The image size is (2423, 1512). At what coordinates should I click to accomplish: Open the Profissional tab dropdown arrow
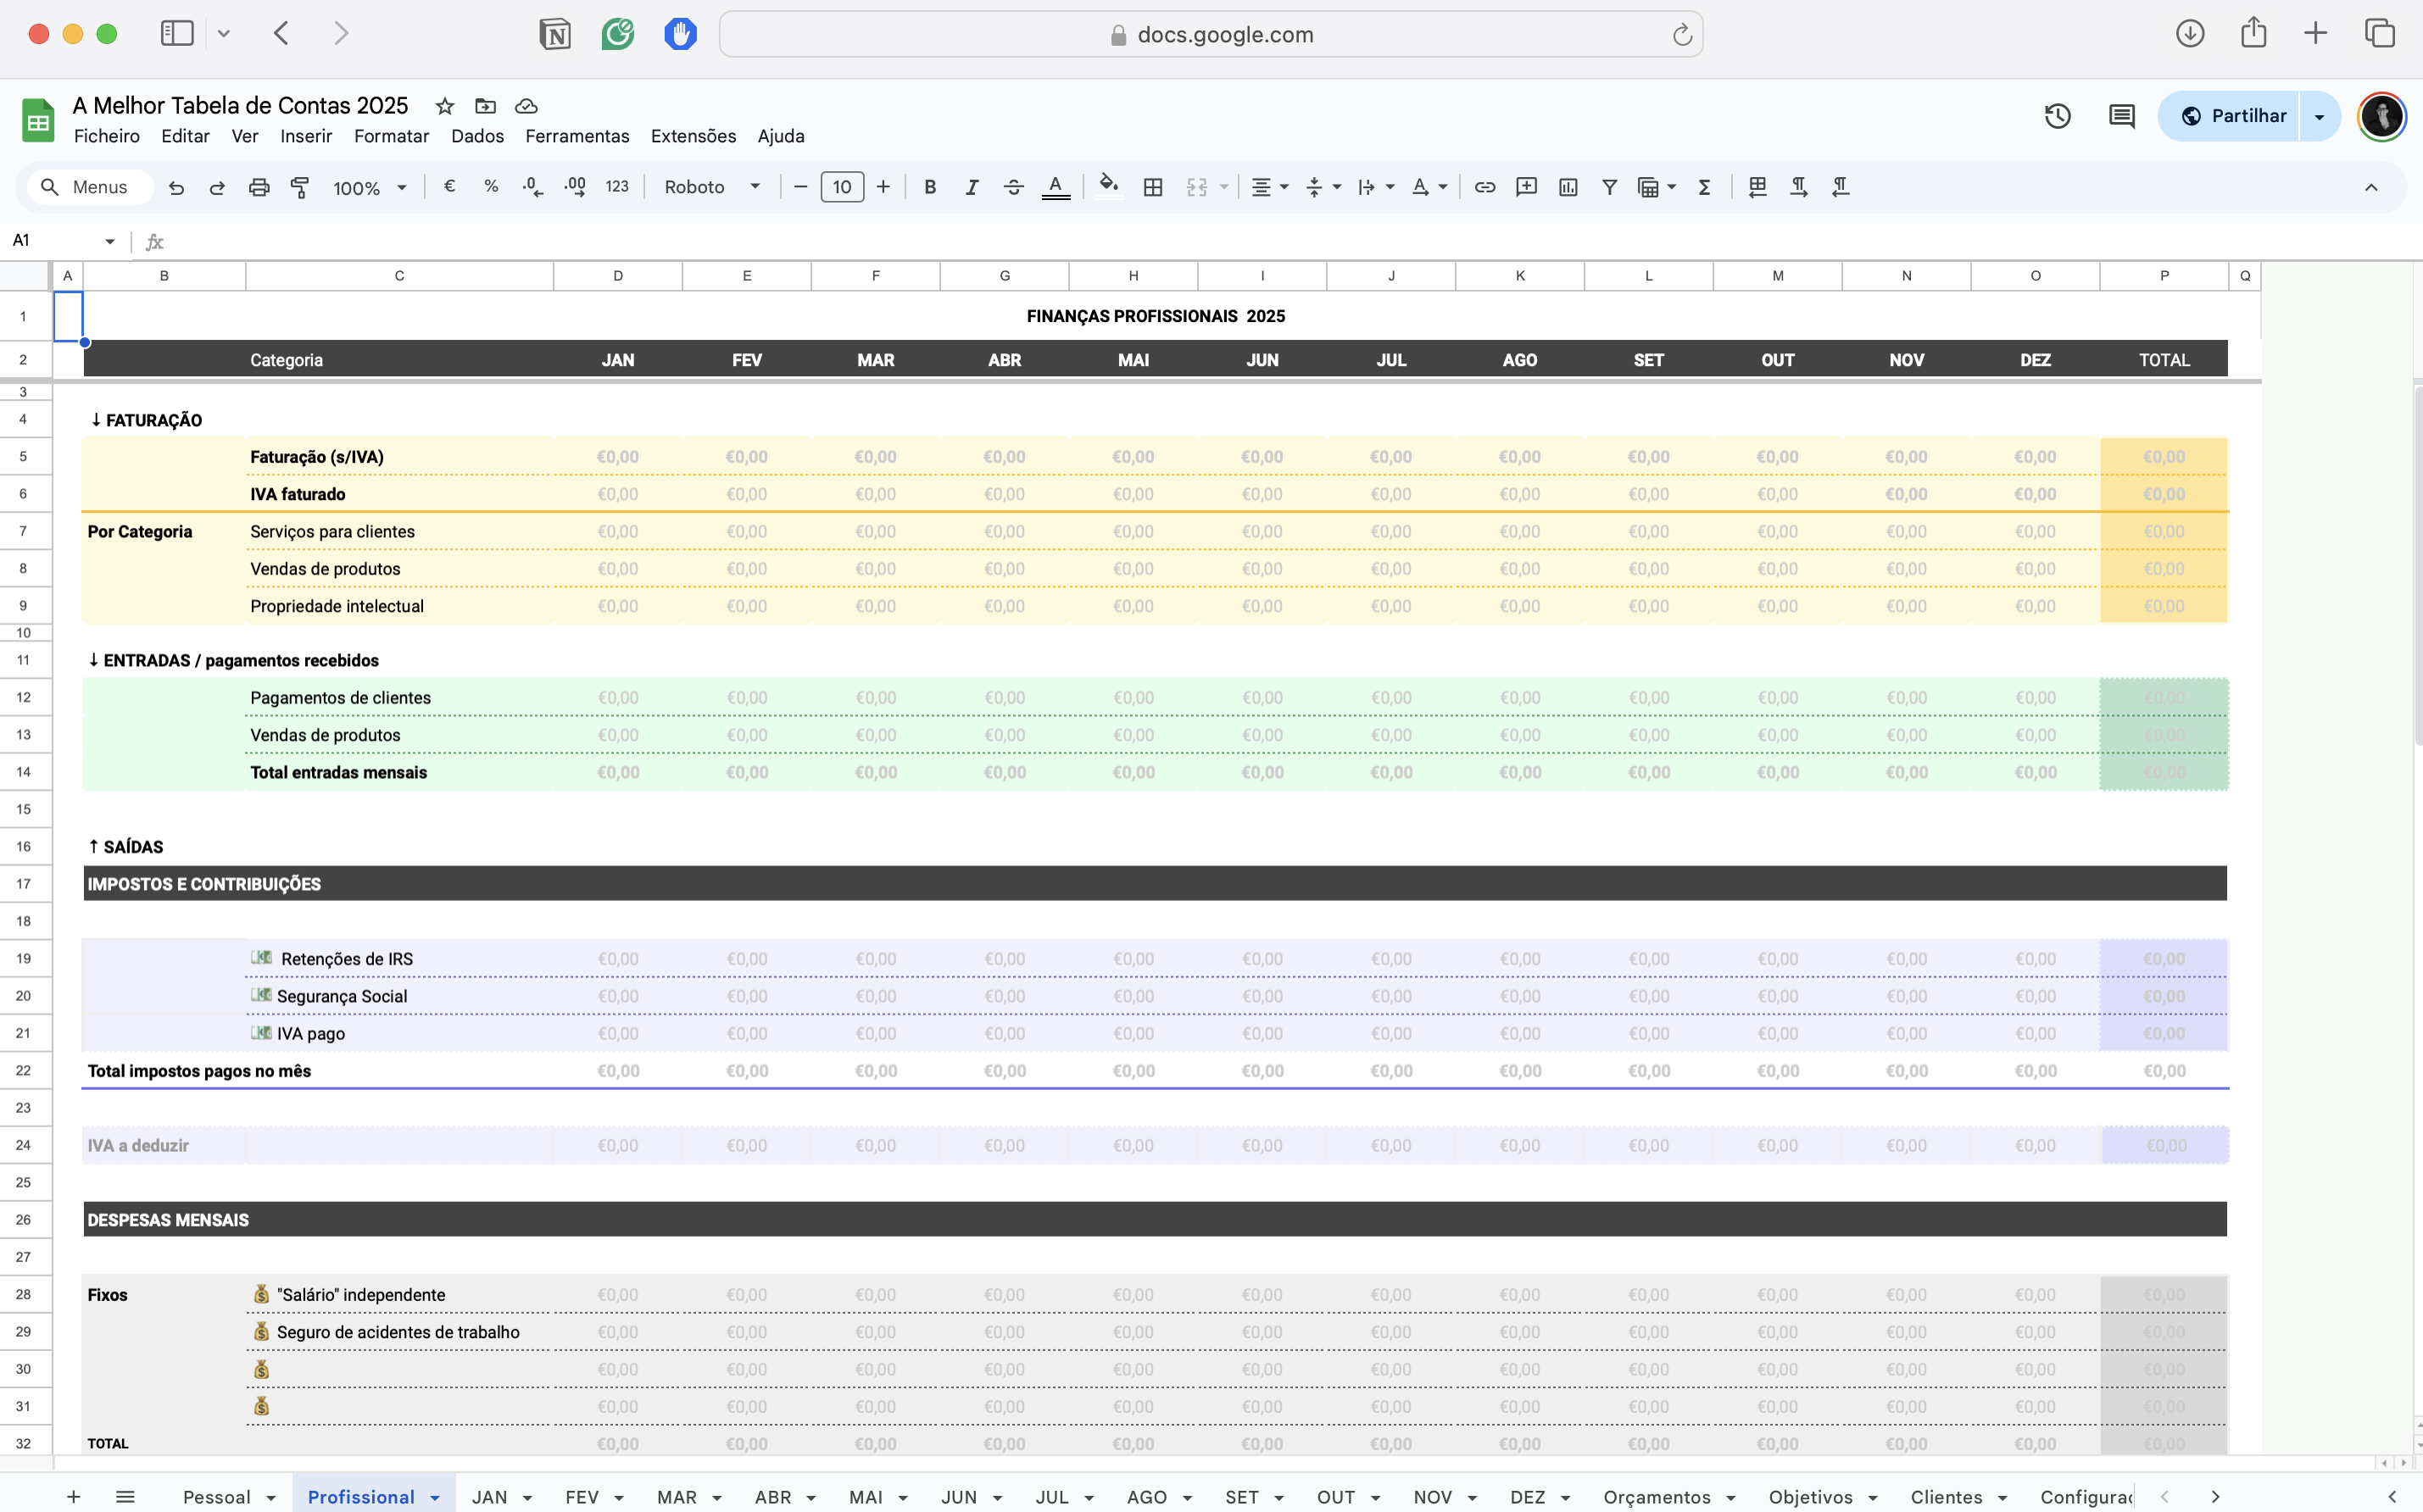coord(435,1497)
